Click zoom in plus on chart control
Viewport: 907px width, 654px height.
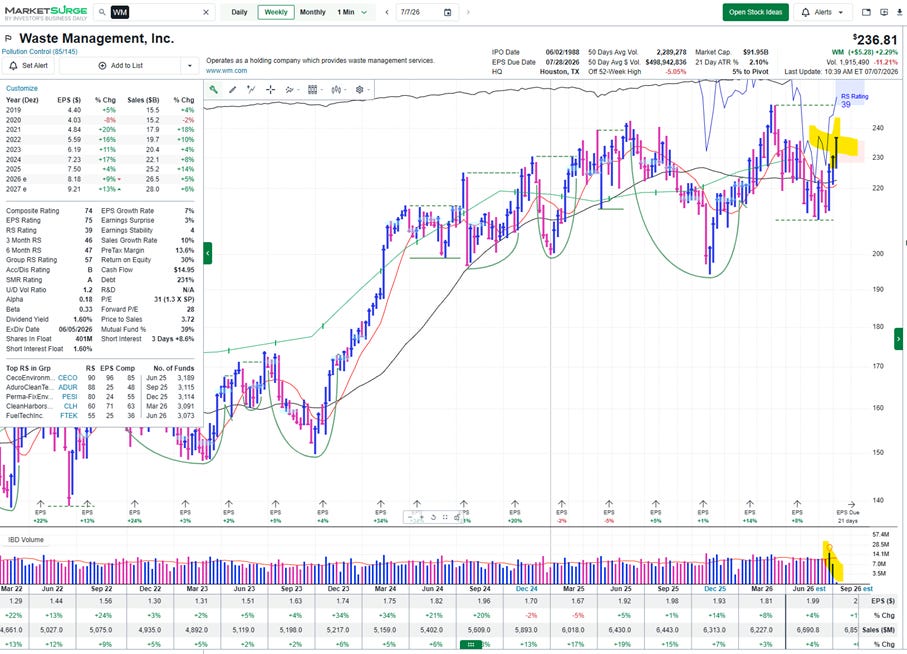coord(422,518)
